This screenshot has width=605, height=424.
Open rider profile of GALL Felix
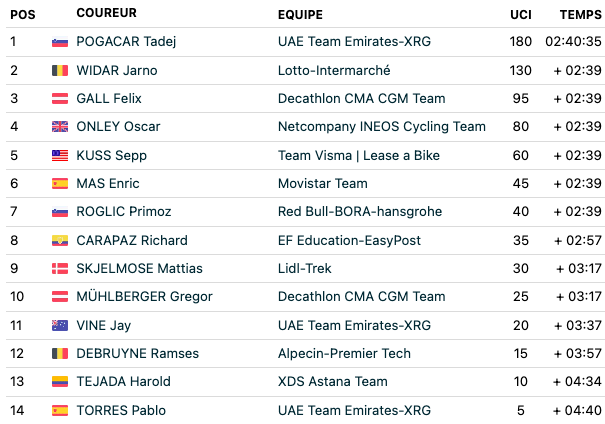pyautogui.click(x=109, y=98)
